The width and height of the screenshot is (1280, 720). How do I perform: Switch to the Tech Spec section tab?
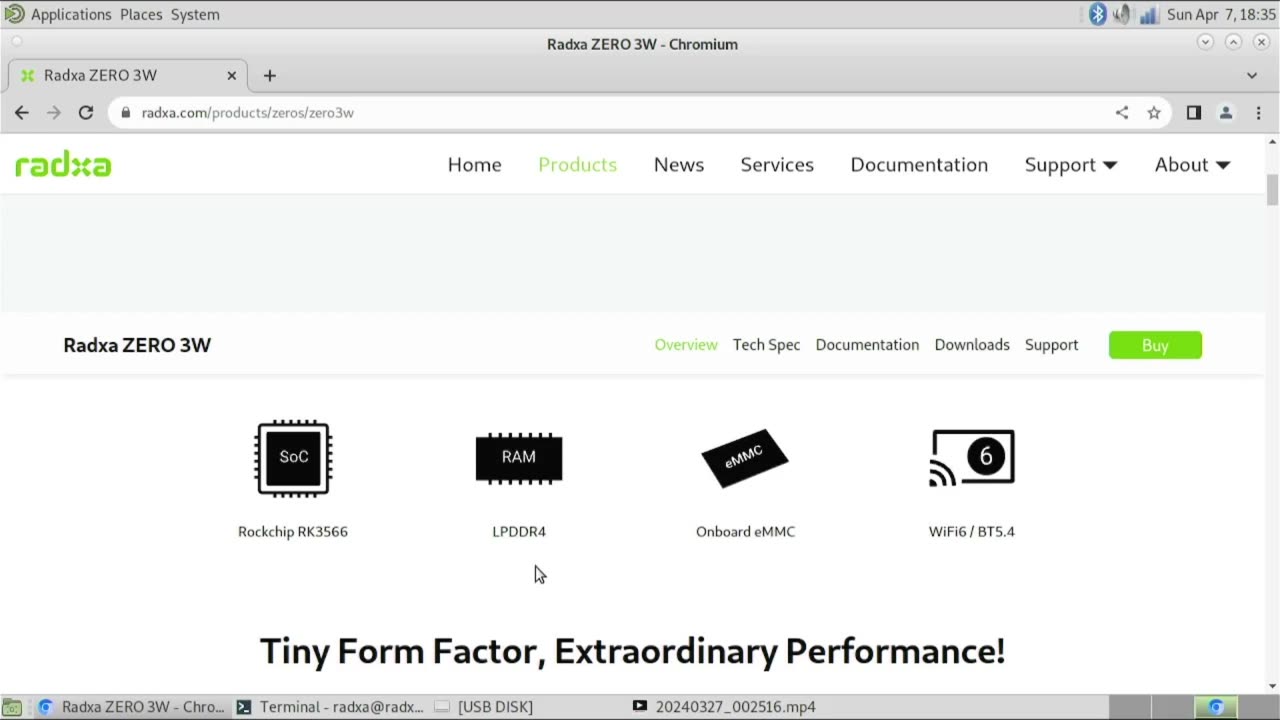coord(766,345)
